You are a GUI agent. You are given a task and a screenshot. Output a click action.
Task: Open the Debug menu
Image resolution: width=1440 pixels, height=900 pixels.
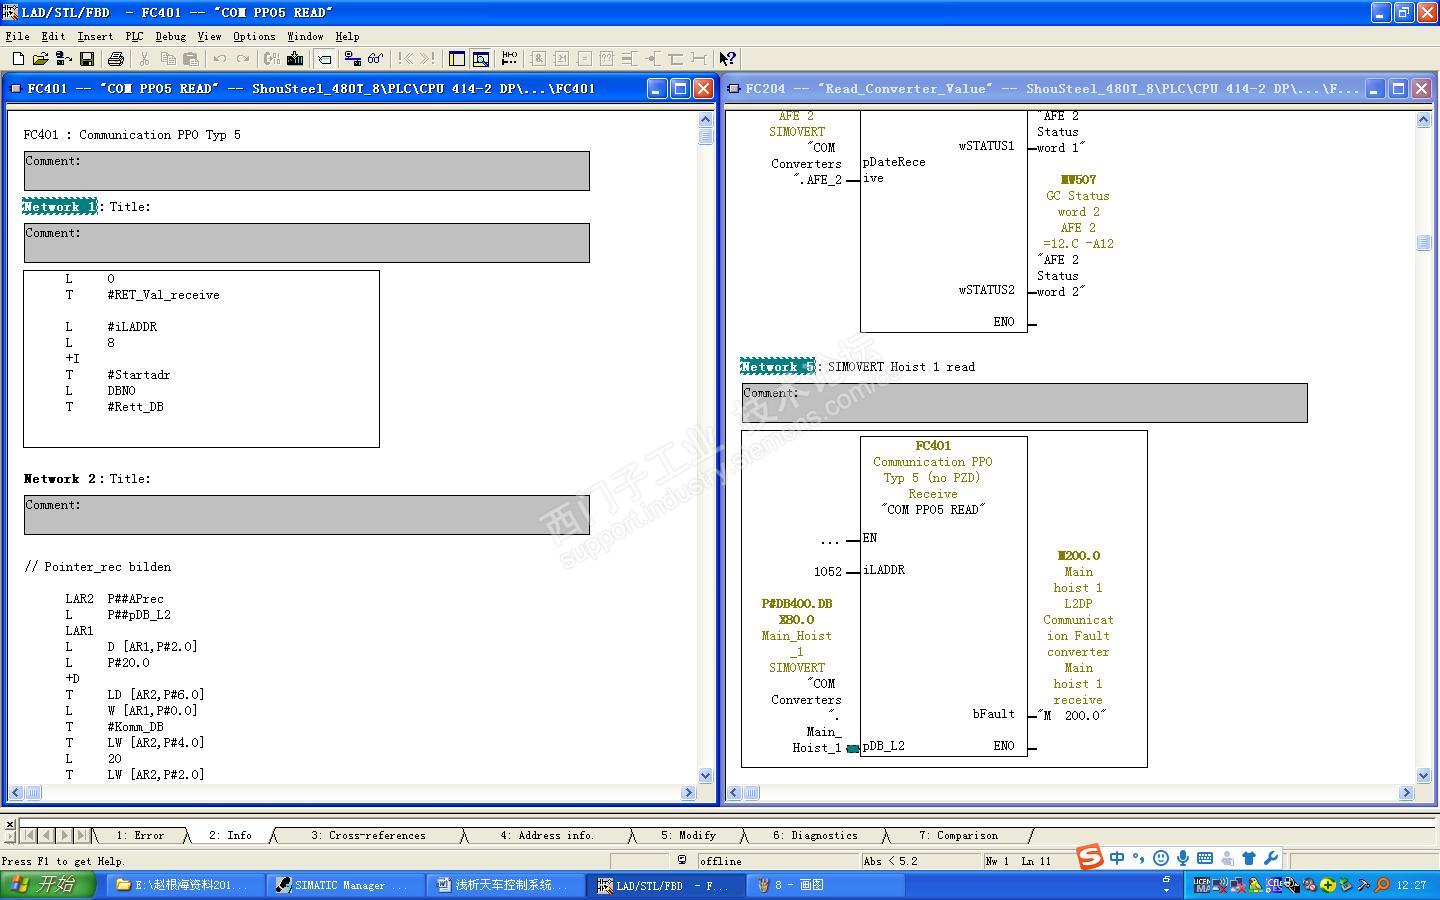pyautogui.click(x=170, y=36)
